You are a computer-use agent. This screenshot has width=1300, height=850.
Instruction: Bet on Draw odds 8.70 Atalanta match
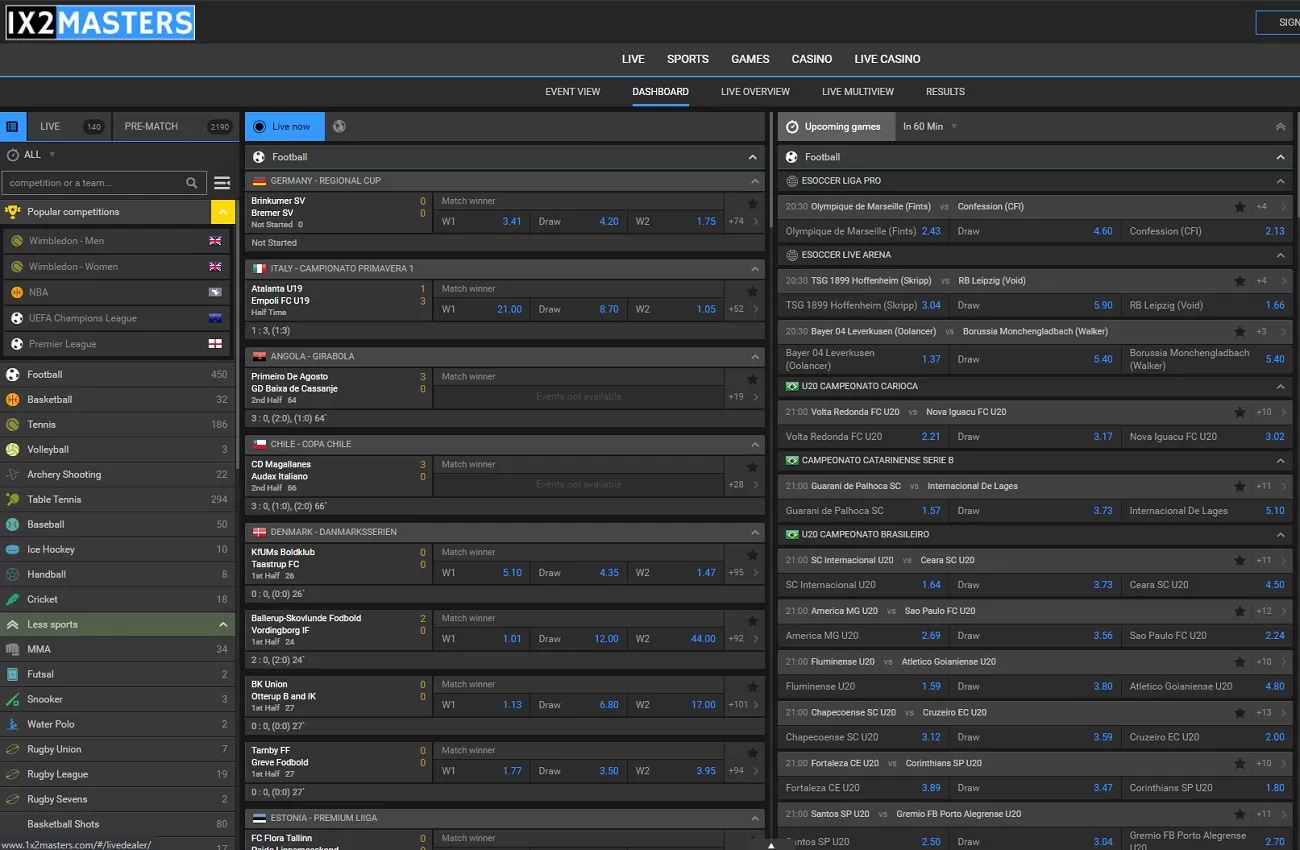[x=579, y=310]
